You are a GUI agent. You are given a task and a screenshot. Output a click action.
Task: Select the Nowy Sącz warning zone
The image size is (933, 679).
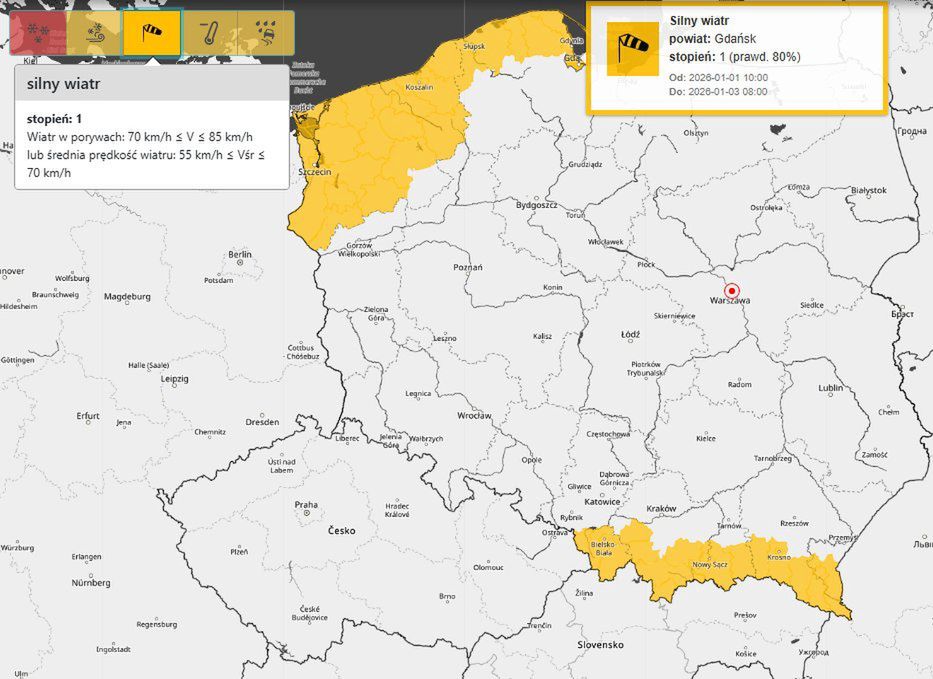[x=710, y=565]
